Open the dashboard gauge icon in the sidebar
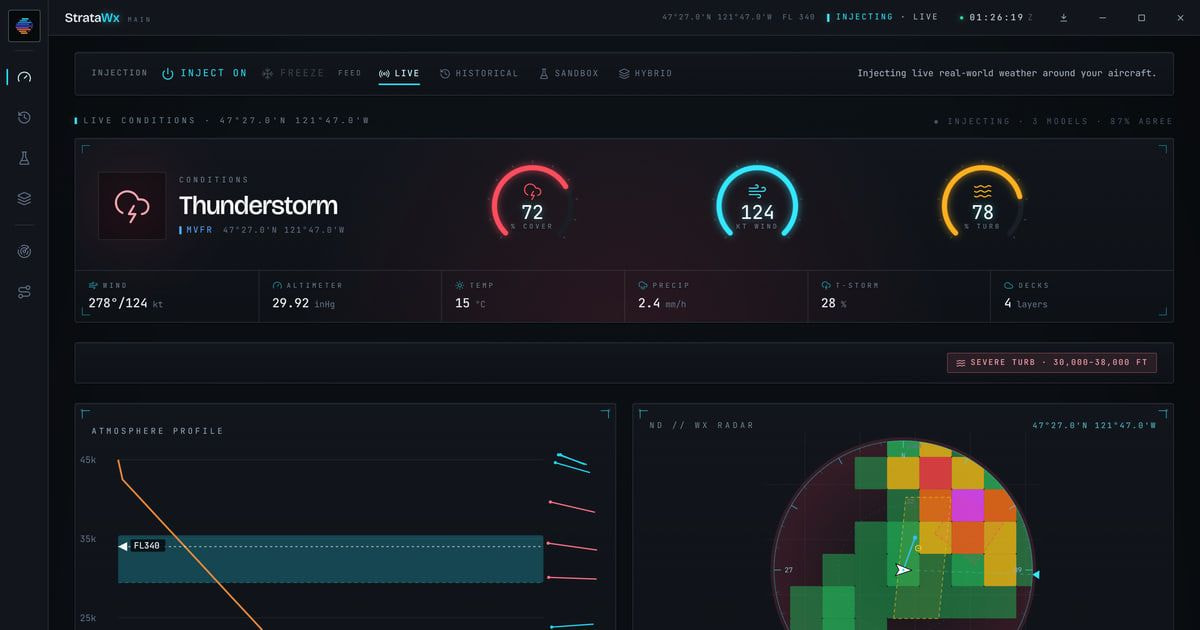Viewport: 1200px width, 630px height. [x=24, y=77]
